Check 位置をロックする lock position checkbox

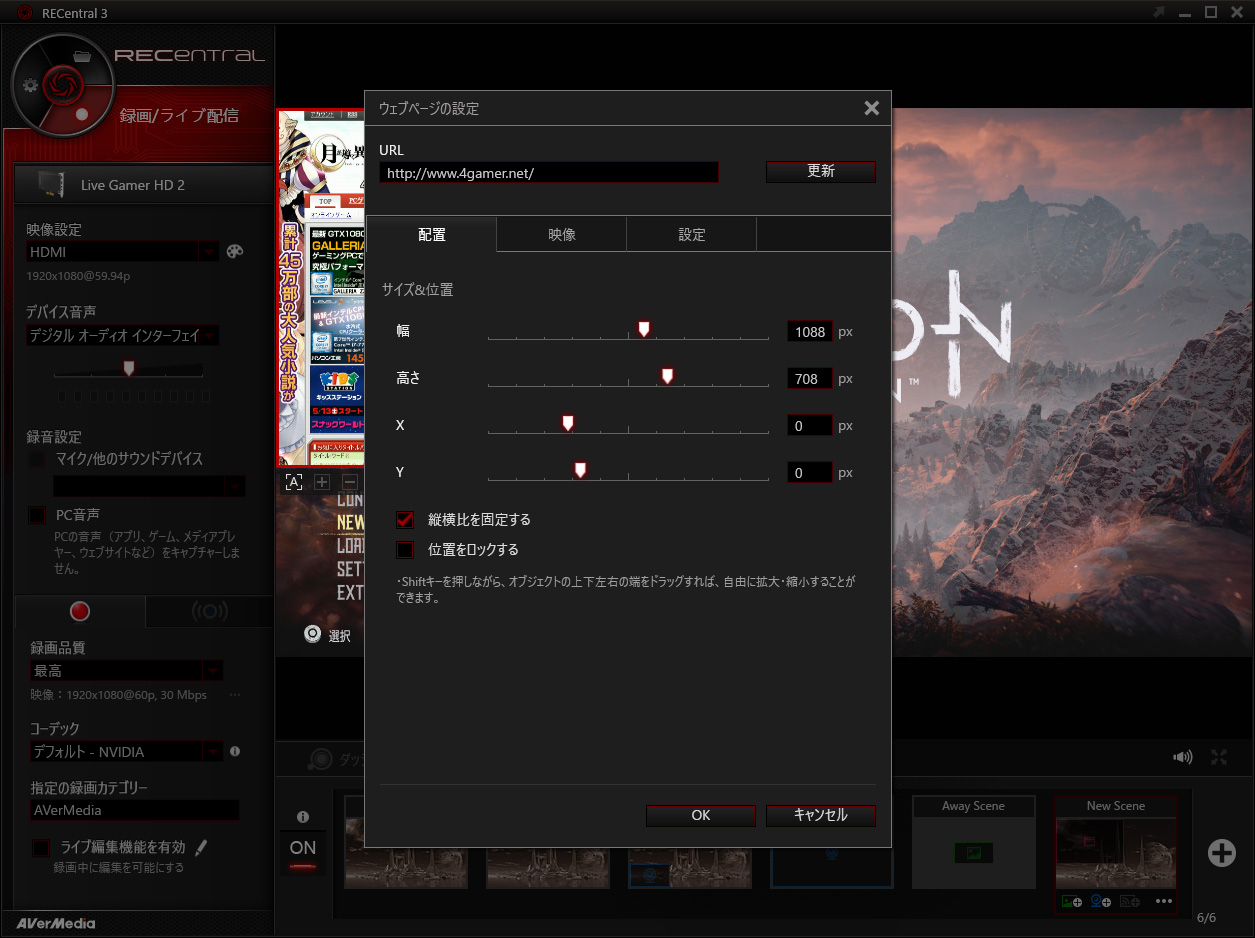tap(405, 550)
